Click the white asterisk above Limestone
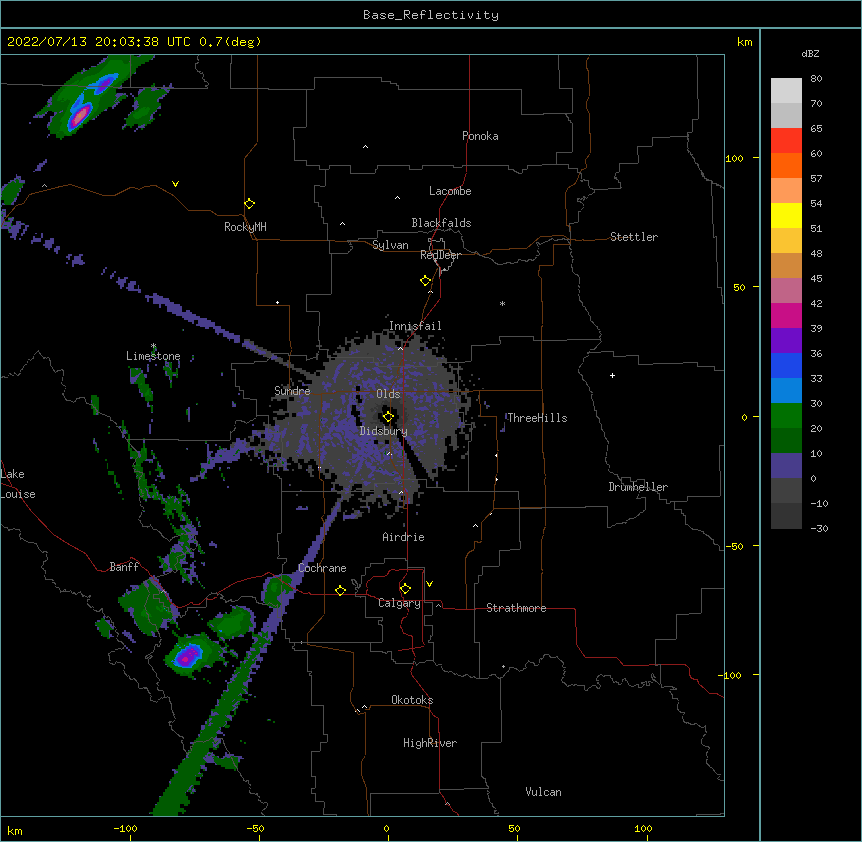The height and width of the screenshot is (842, 862). [153, 346]
